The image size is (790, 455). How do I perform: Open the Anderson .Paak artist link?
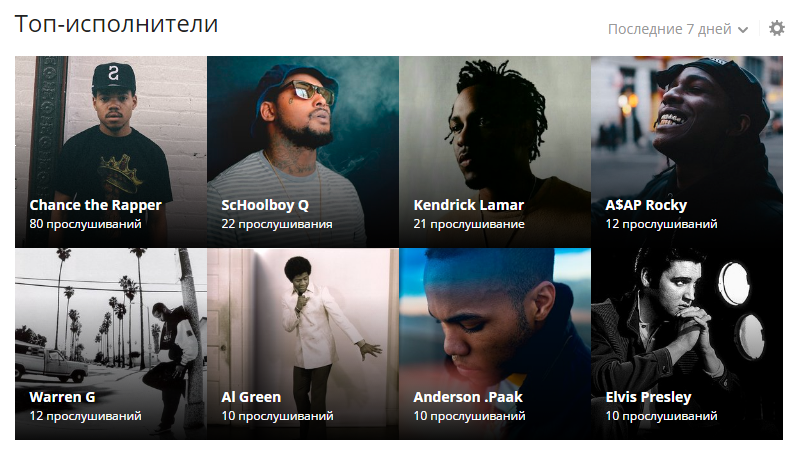[468, 397]
